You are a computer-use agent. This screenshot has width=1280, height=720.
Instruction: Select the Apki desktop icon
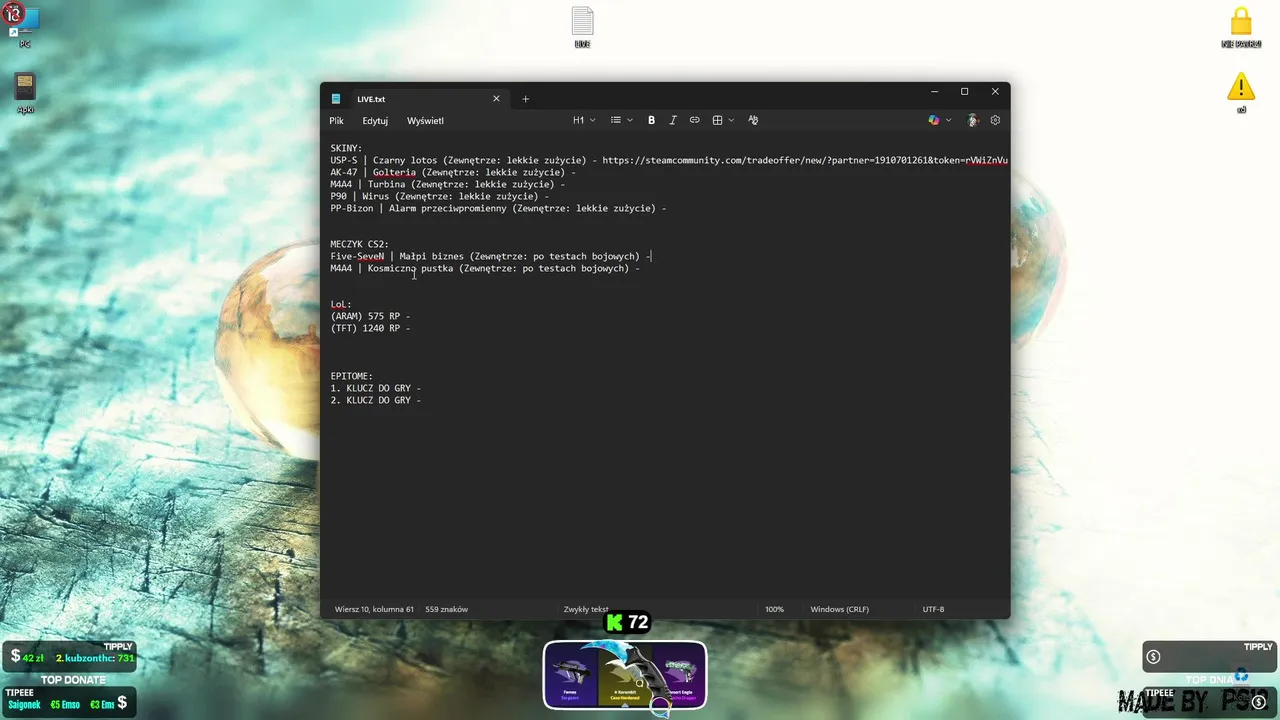point(25,93)
